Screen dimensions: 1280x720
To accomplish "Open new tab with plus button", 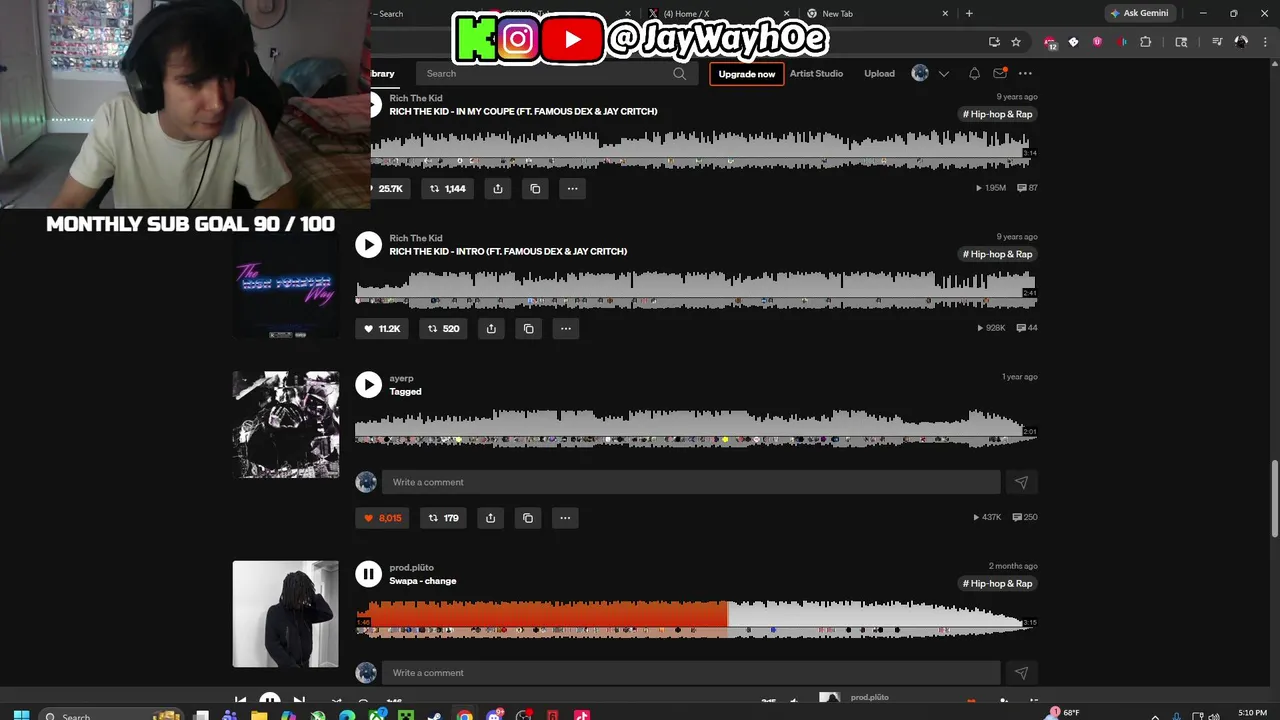I will coord(969,13).
